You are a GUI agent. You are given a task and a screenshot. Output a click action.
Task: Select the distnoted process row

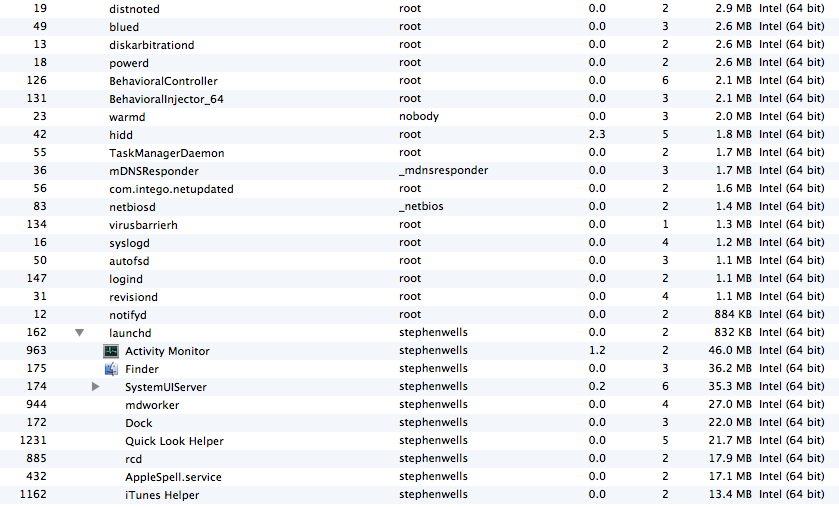click(x=420, y=9)
